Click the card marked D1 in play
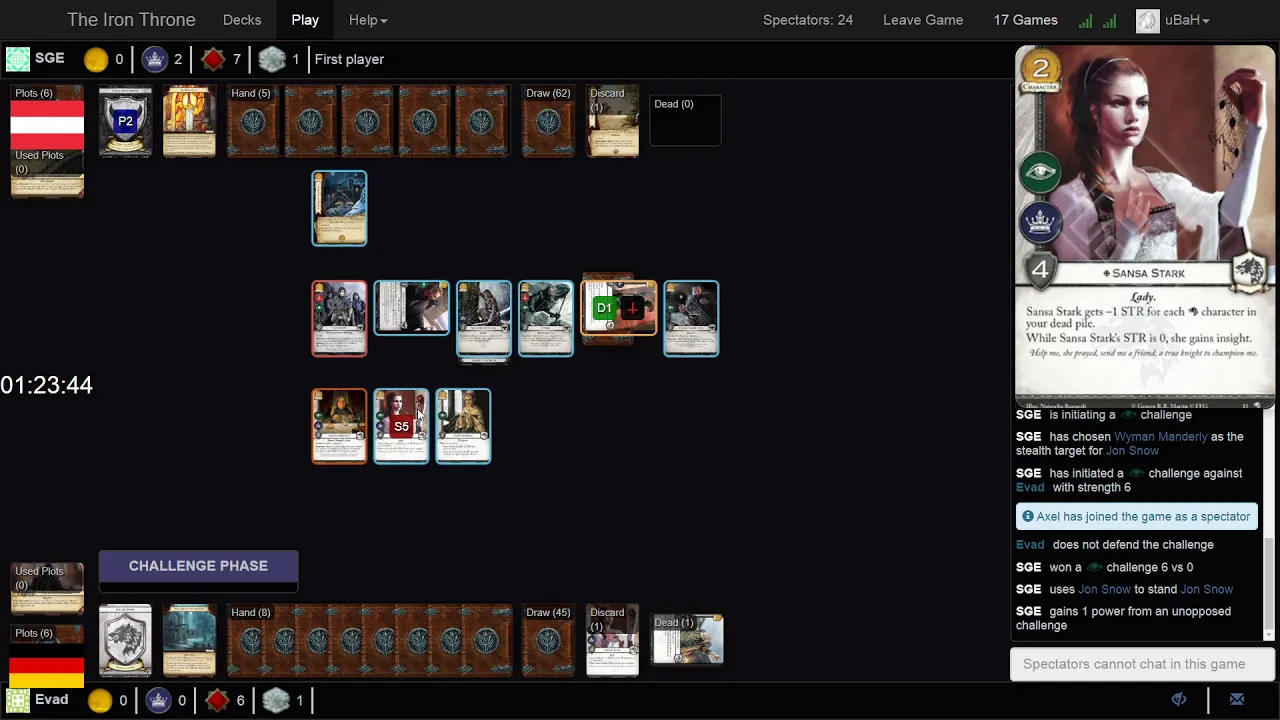 [x=619, y=308]
